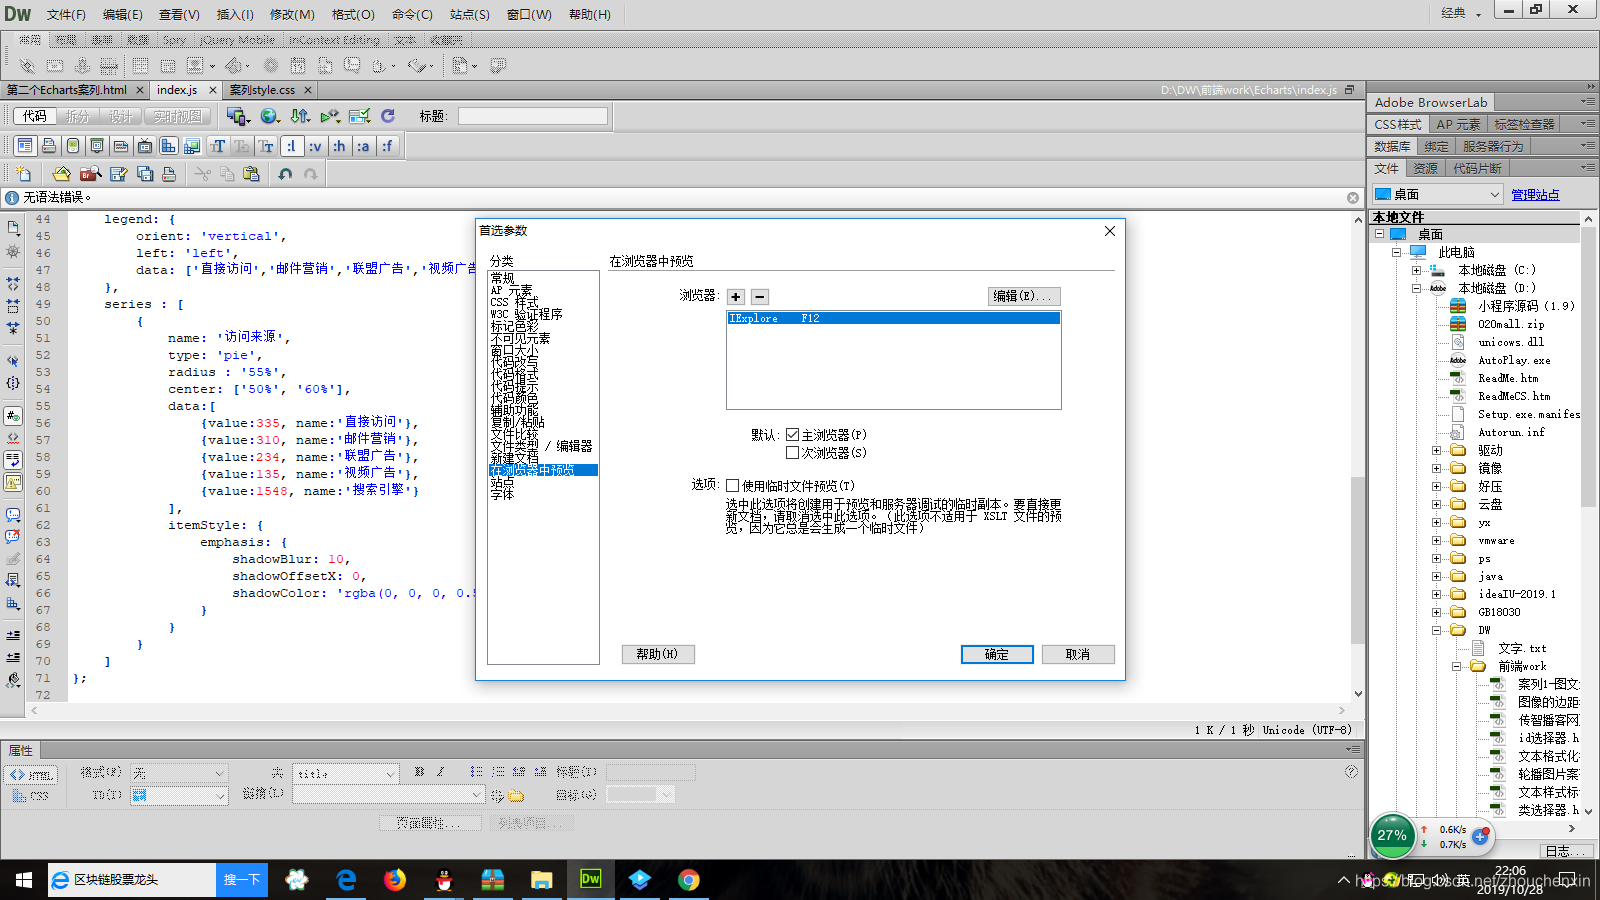
Task: Click the document title input field
Action: tap(533, 116)
